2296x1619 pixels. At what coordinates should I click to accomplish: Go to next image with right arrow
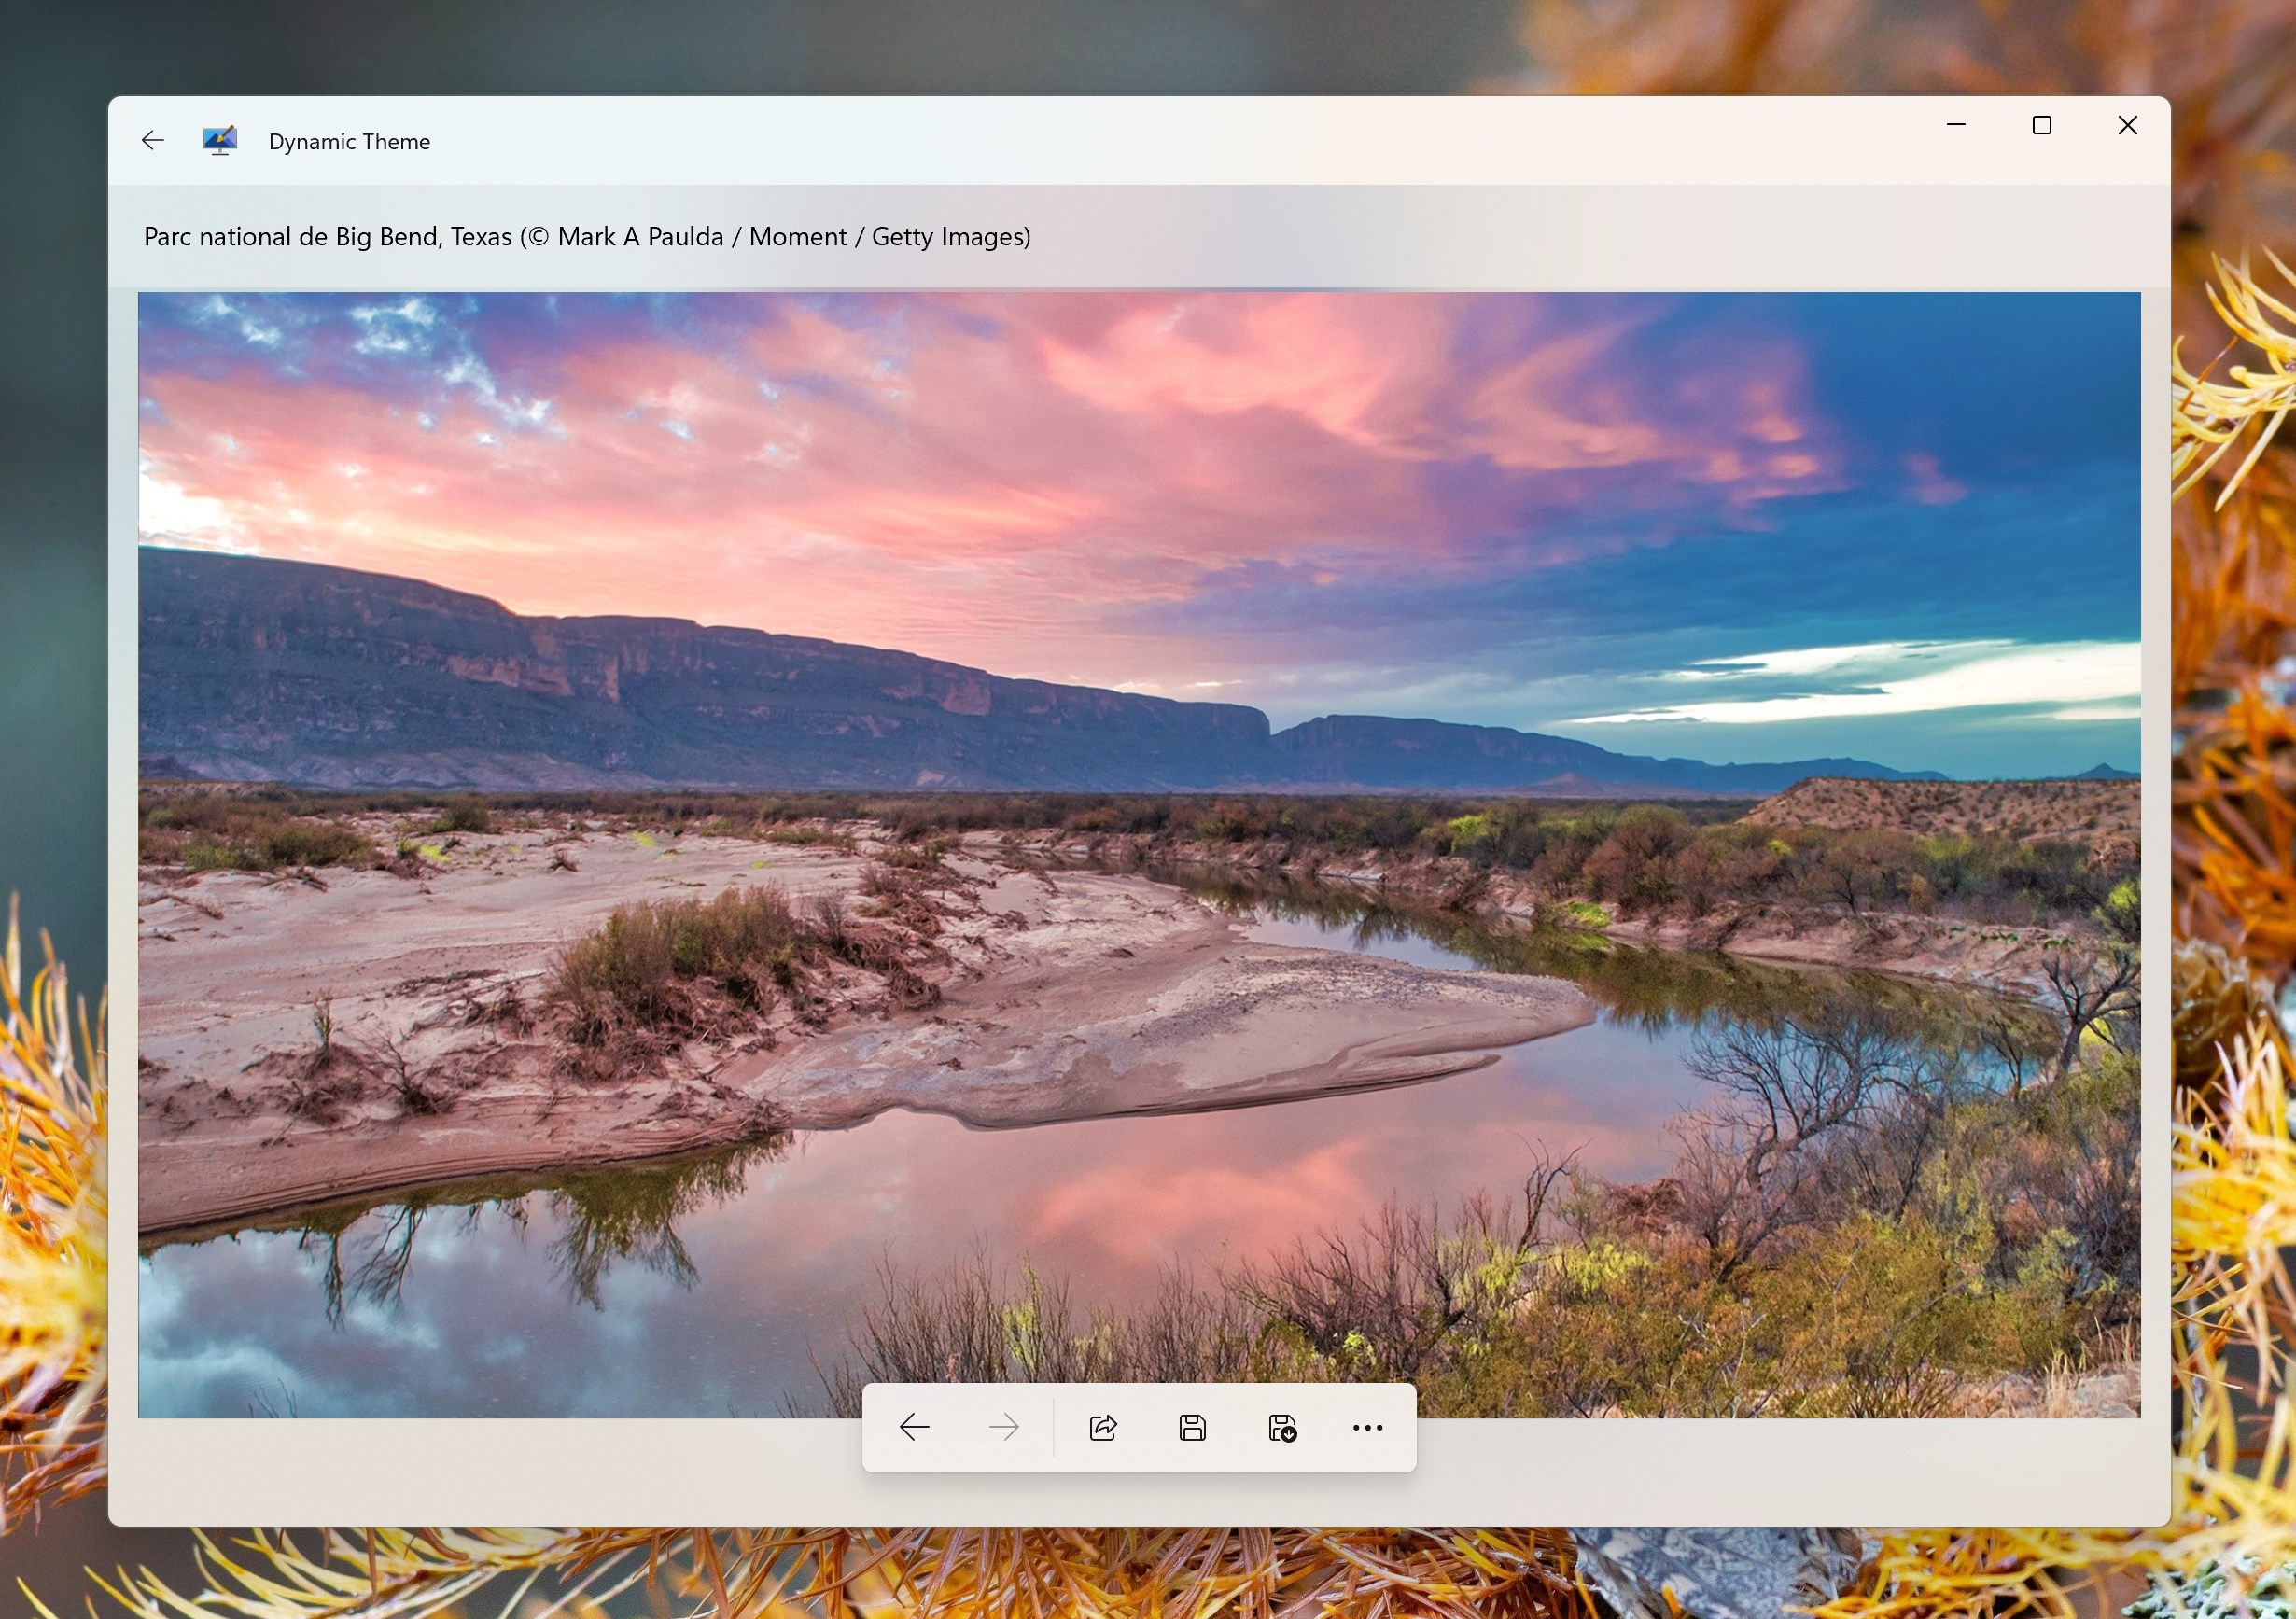(x=1003, y=1427)
